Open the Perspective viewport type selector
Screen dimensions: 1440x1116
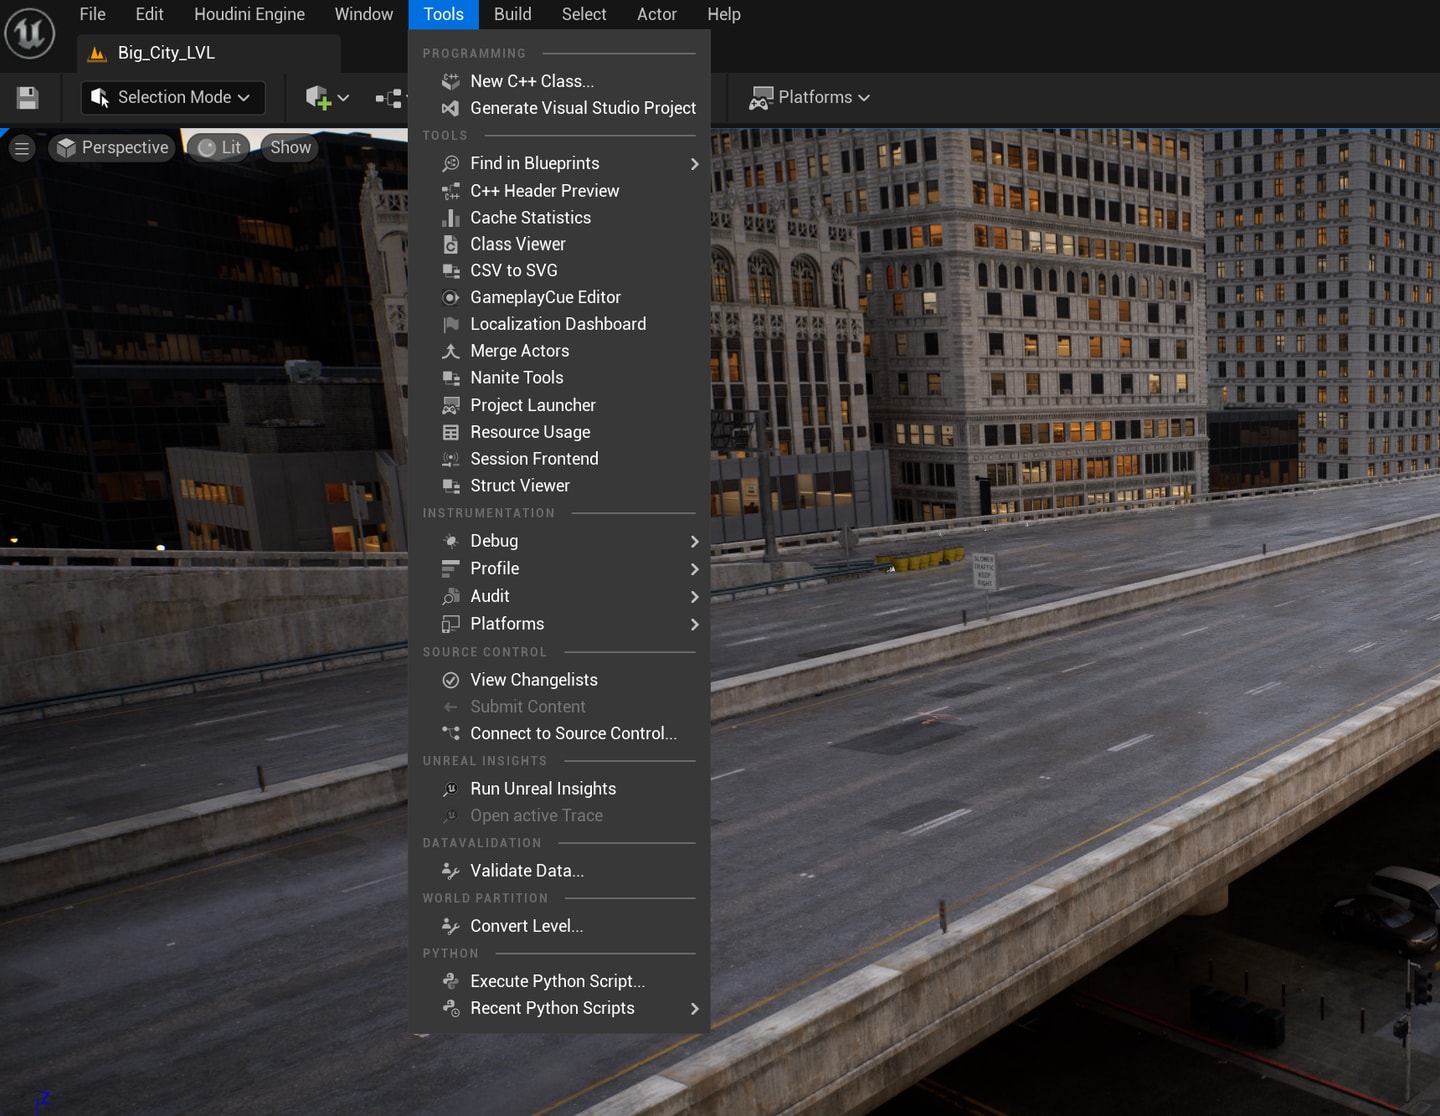click(x=112, y=148)
